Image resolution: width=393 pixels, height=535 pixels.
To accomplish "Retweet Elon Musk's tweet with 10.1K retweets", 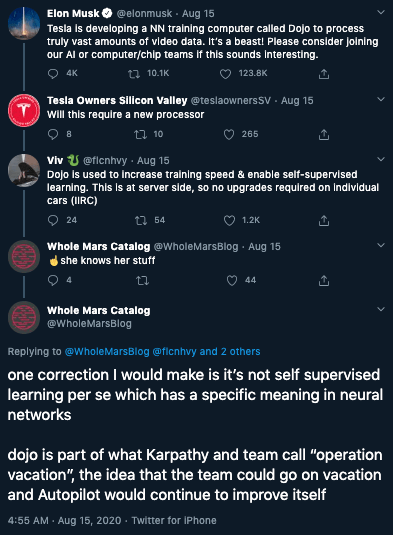I will coord(134,74).
